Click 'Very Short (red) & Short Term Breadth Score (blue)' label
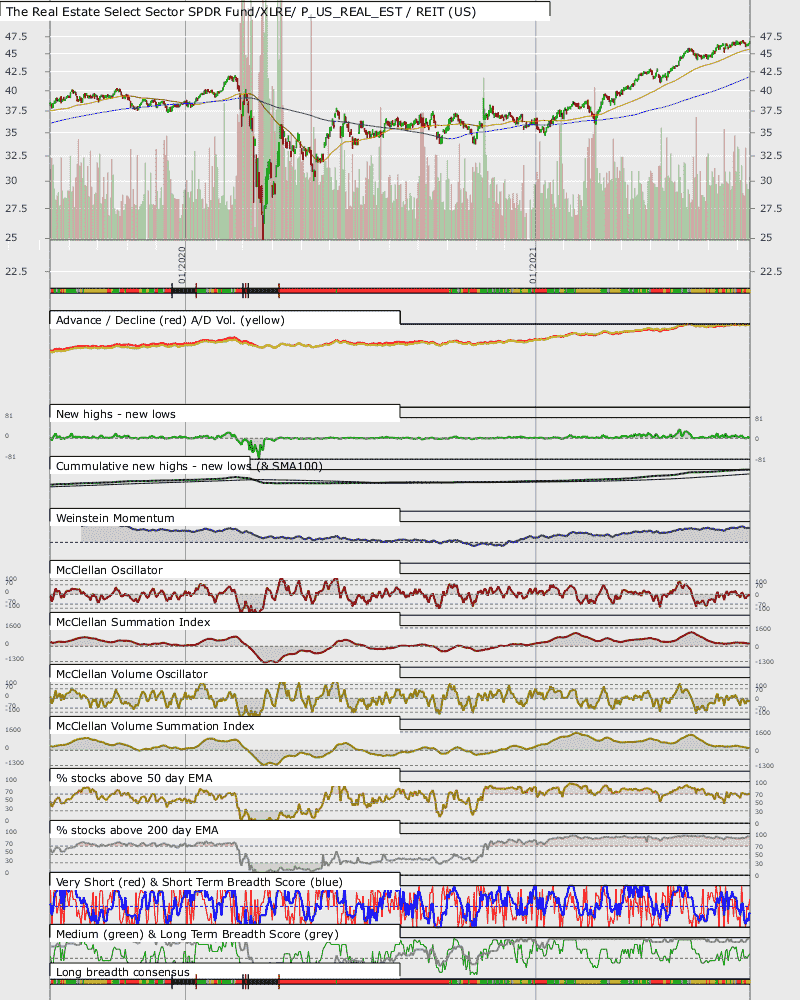 point(199,882)
